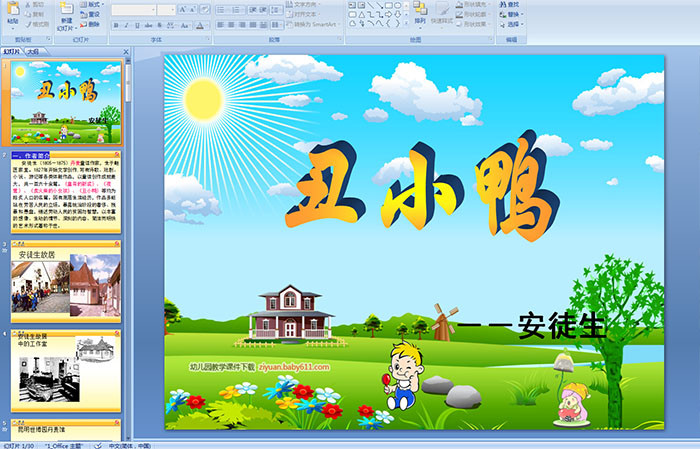Select the right block arrow shape
Image resolution: width=700 pixels, height=449 pixels.
[388, 14]
